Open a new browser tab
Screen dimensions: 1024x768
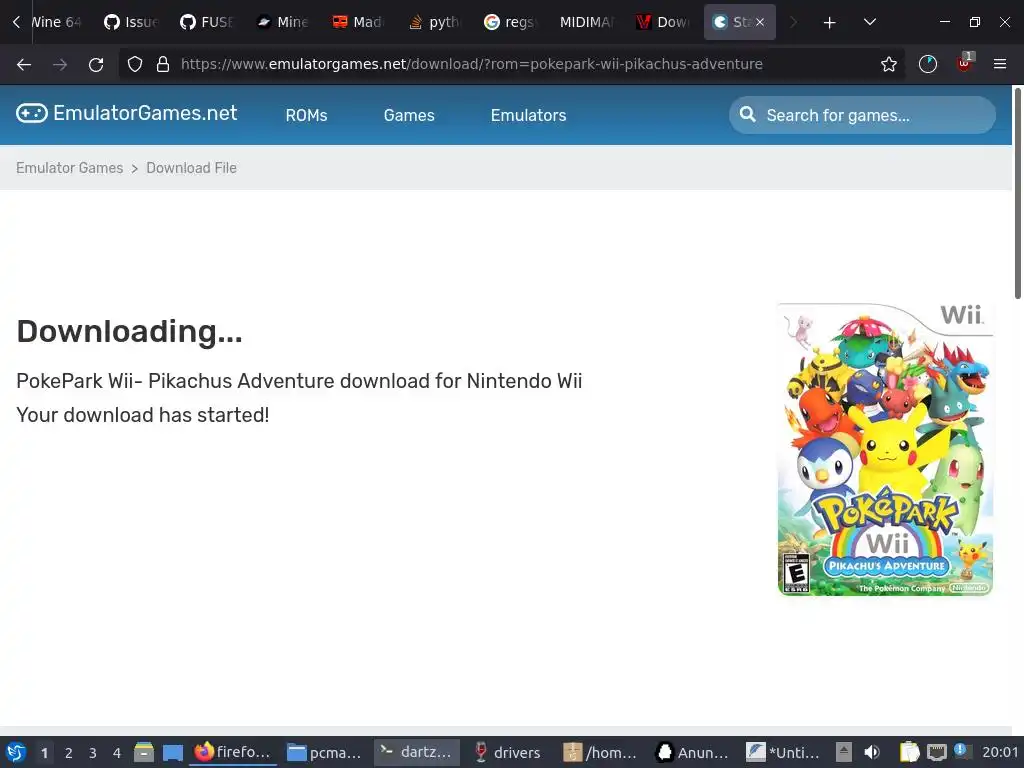click(829, 23)
